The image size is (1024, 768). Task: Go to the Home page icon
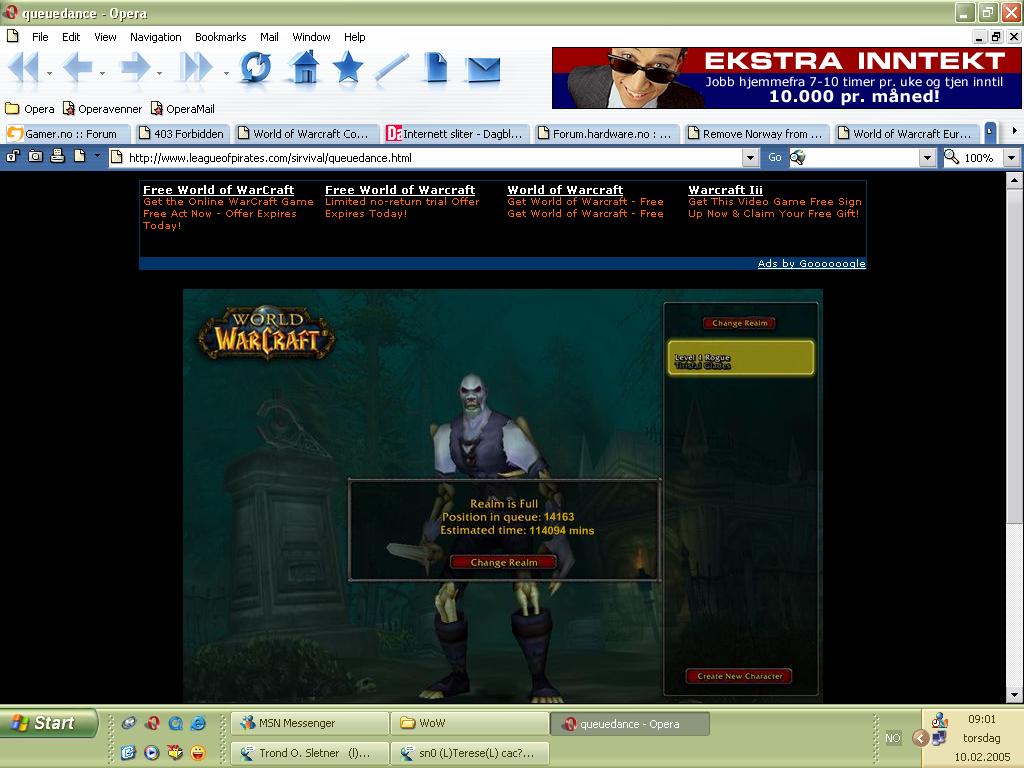[x=304, y=67]
